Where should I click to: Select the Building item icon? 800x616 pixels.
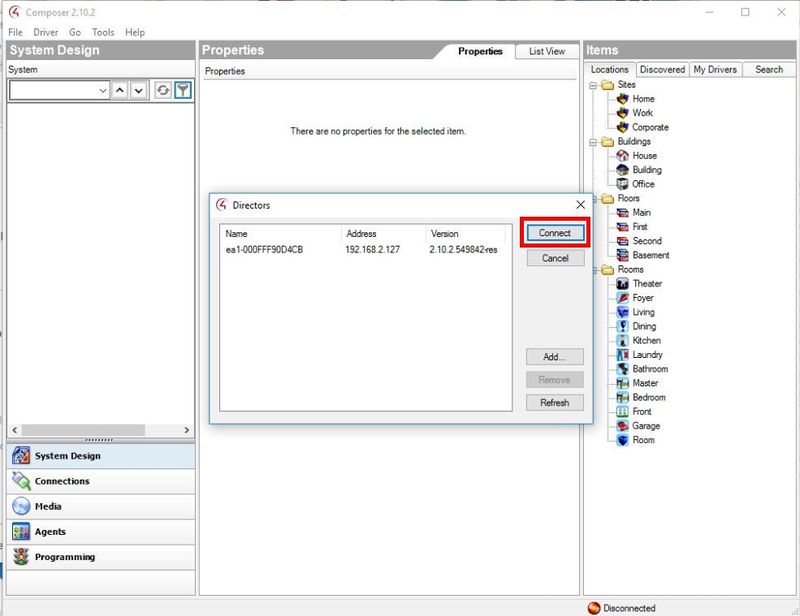622,169
